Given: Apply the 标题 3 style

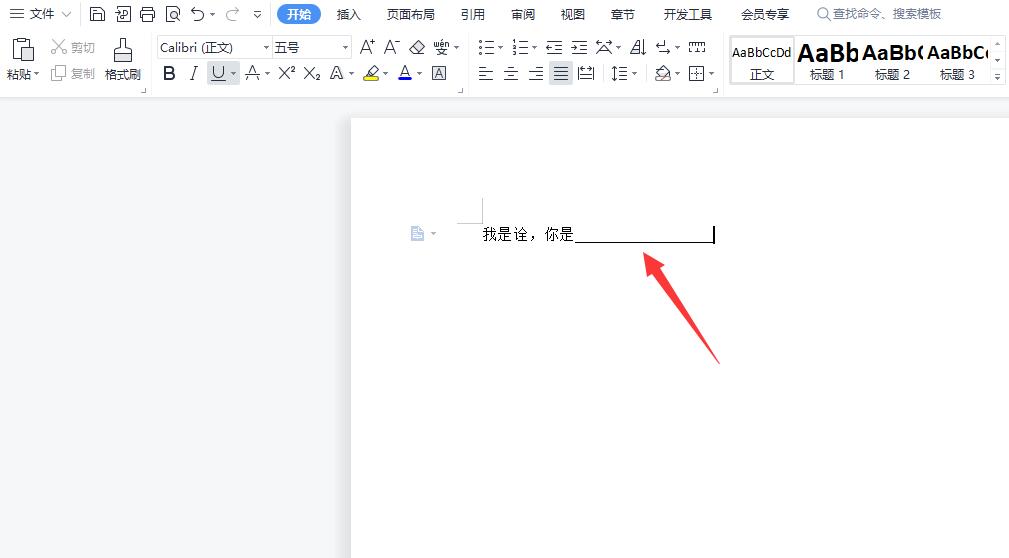Looking at the screenshot, I should click(x=957, y=60).
